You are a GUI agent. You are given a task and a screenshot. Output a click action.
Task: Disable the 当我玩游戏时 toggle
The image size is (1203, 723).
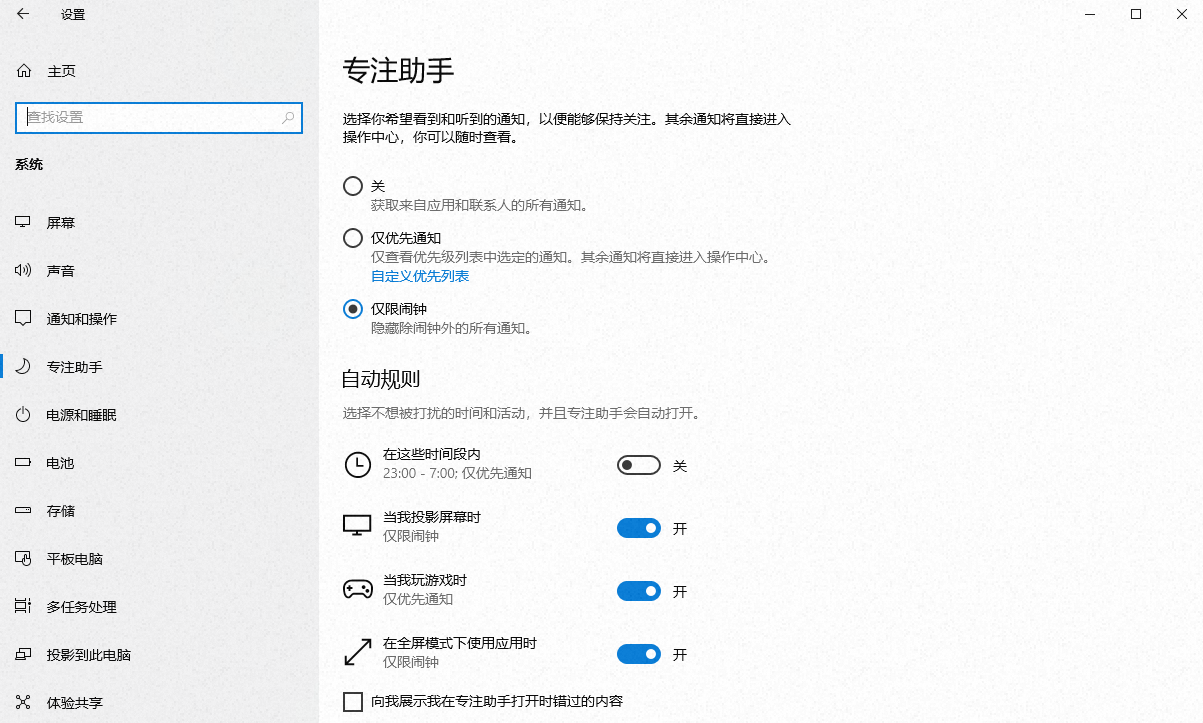point(638,591)
